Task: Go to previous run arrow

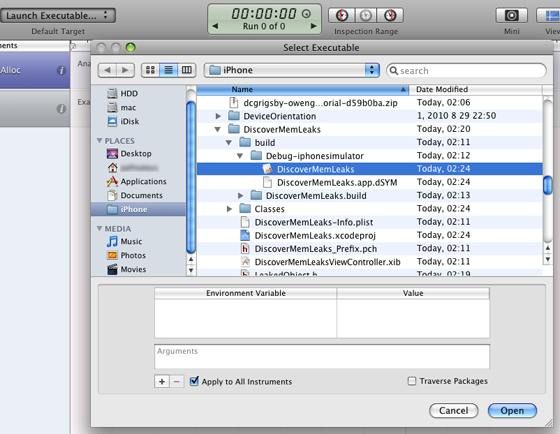Action: [215, 26]
